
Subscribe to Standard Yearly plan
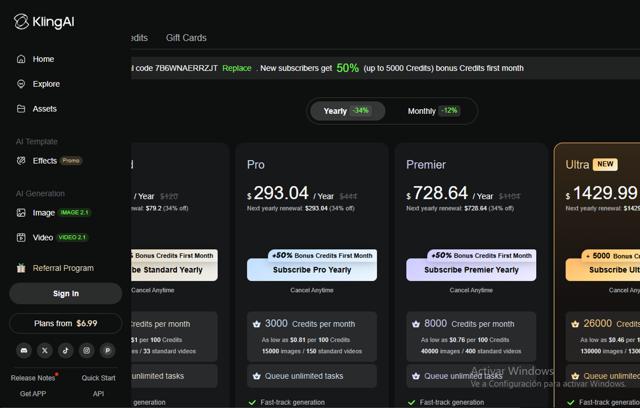[x=174, y=270]
